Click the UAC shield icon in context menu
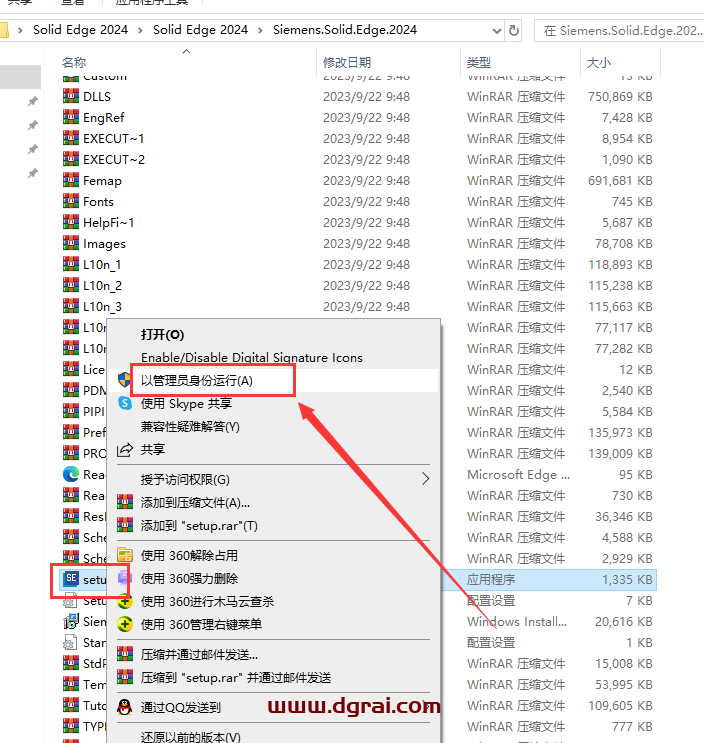Image resolution: width=704 pixels, height=743 pixels. tap(125, 380)
